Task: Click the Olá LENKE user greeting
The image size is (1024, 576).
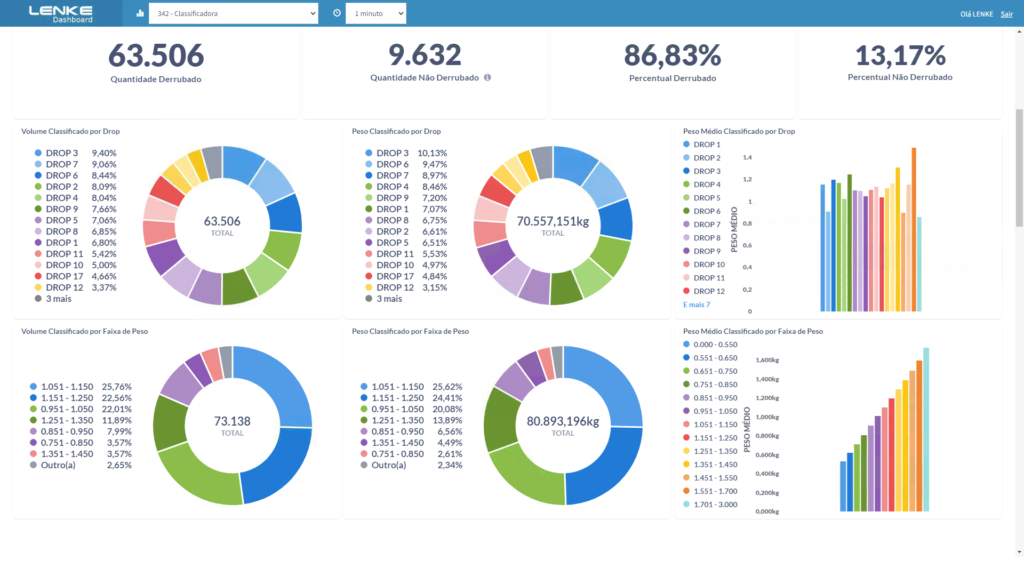Action: (x=976, y=14)
